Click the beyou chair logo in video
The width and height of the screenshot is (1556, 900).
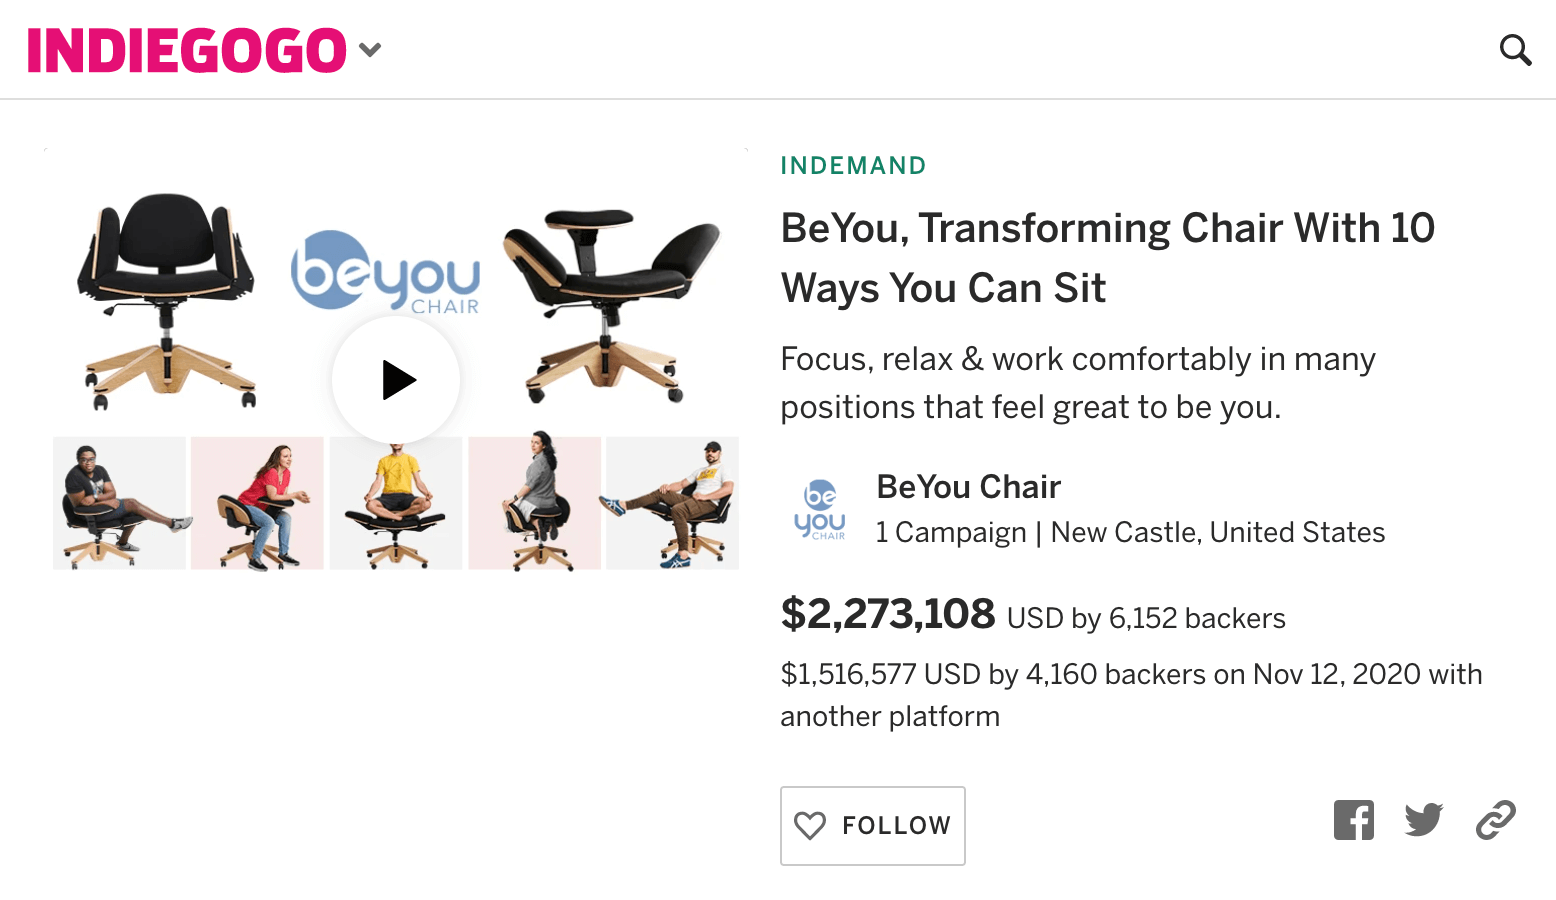(385, 272)
